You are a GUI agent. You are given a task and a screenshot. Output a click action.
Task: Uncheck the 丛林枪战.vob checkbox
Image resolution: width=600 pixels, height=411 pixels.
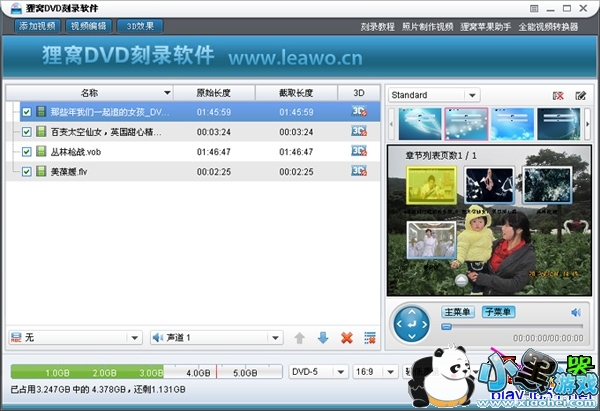point(27,152)
